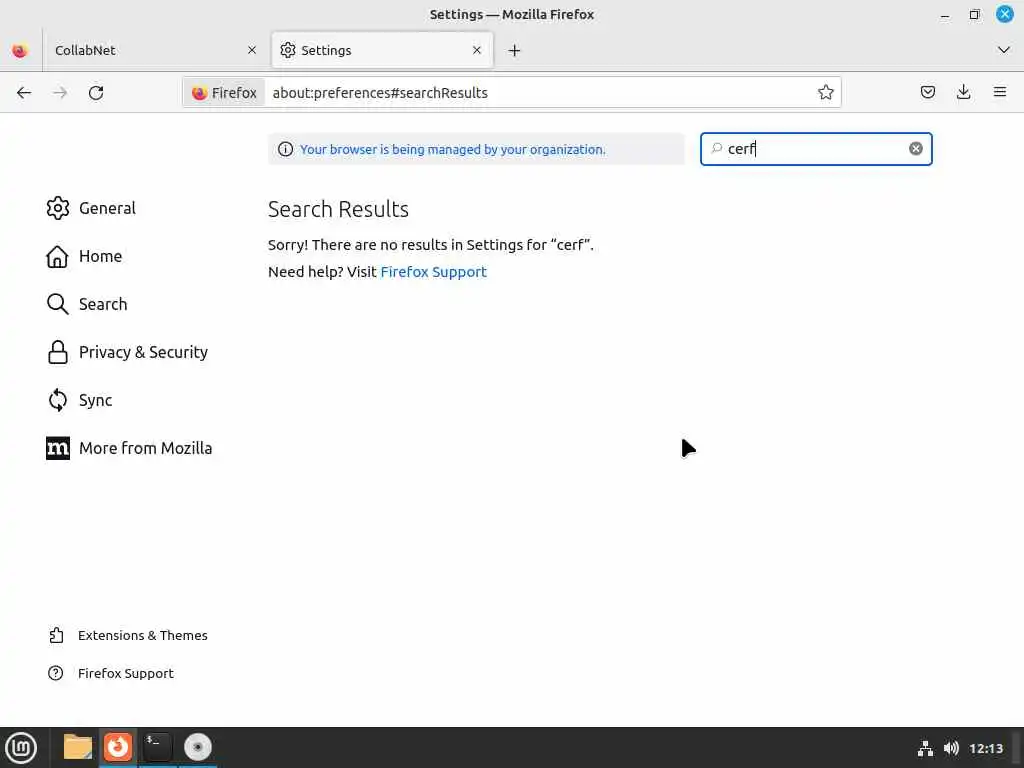The width and height of the screenshot is (1024, 768).
Task: Open Extensions & Themes from the sidebar
Action: [128, 635]
